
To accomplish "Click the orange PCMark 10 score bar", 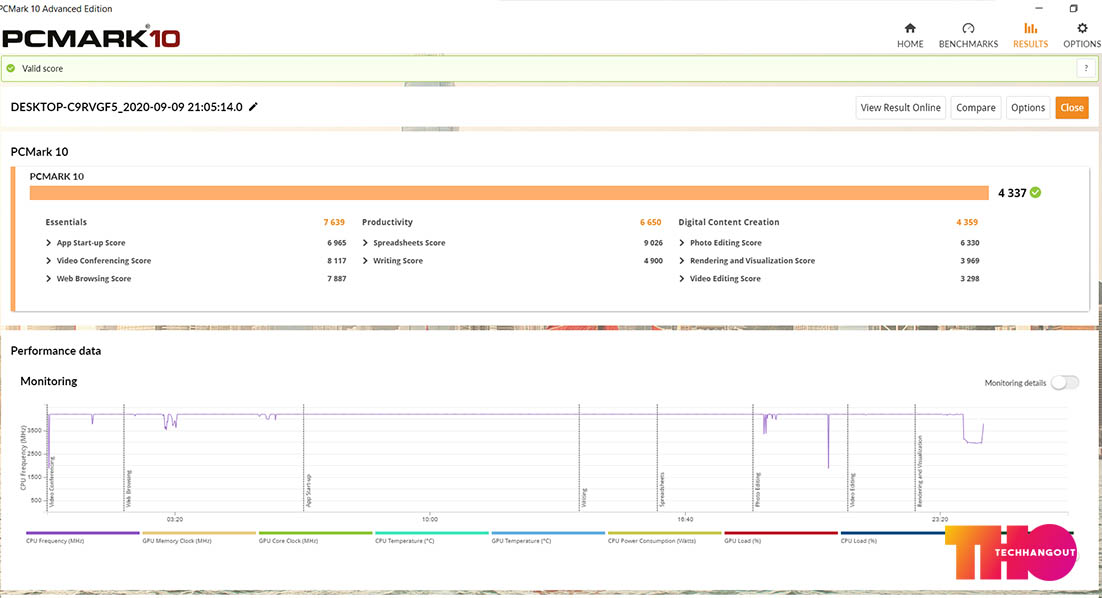I will [x=509, y=193].
